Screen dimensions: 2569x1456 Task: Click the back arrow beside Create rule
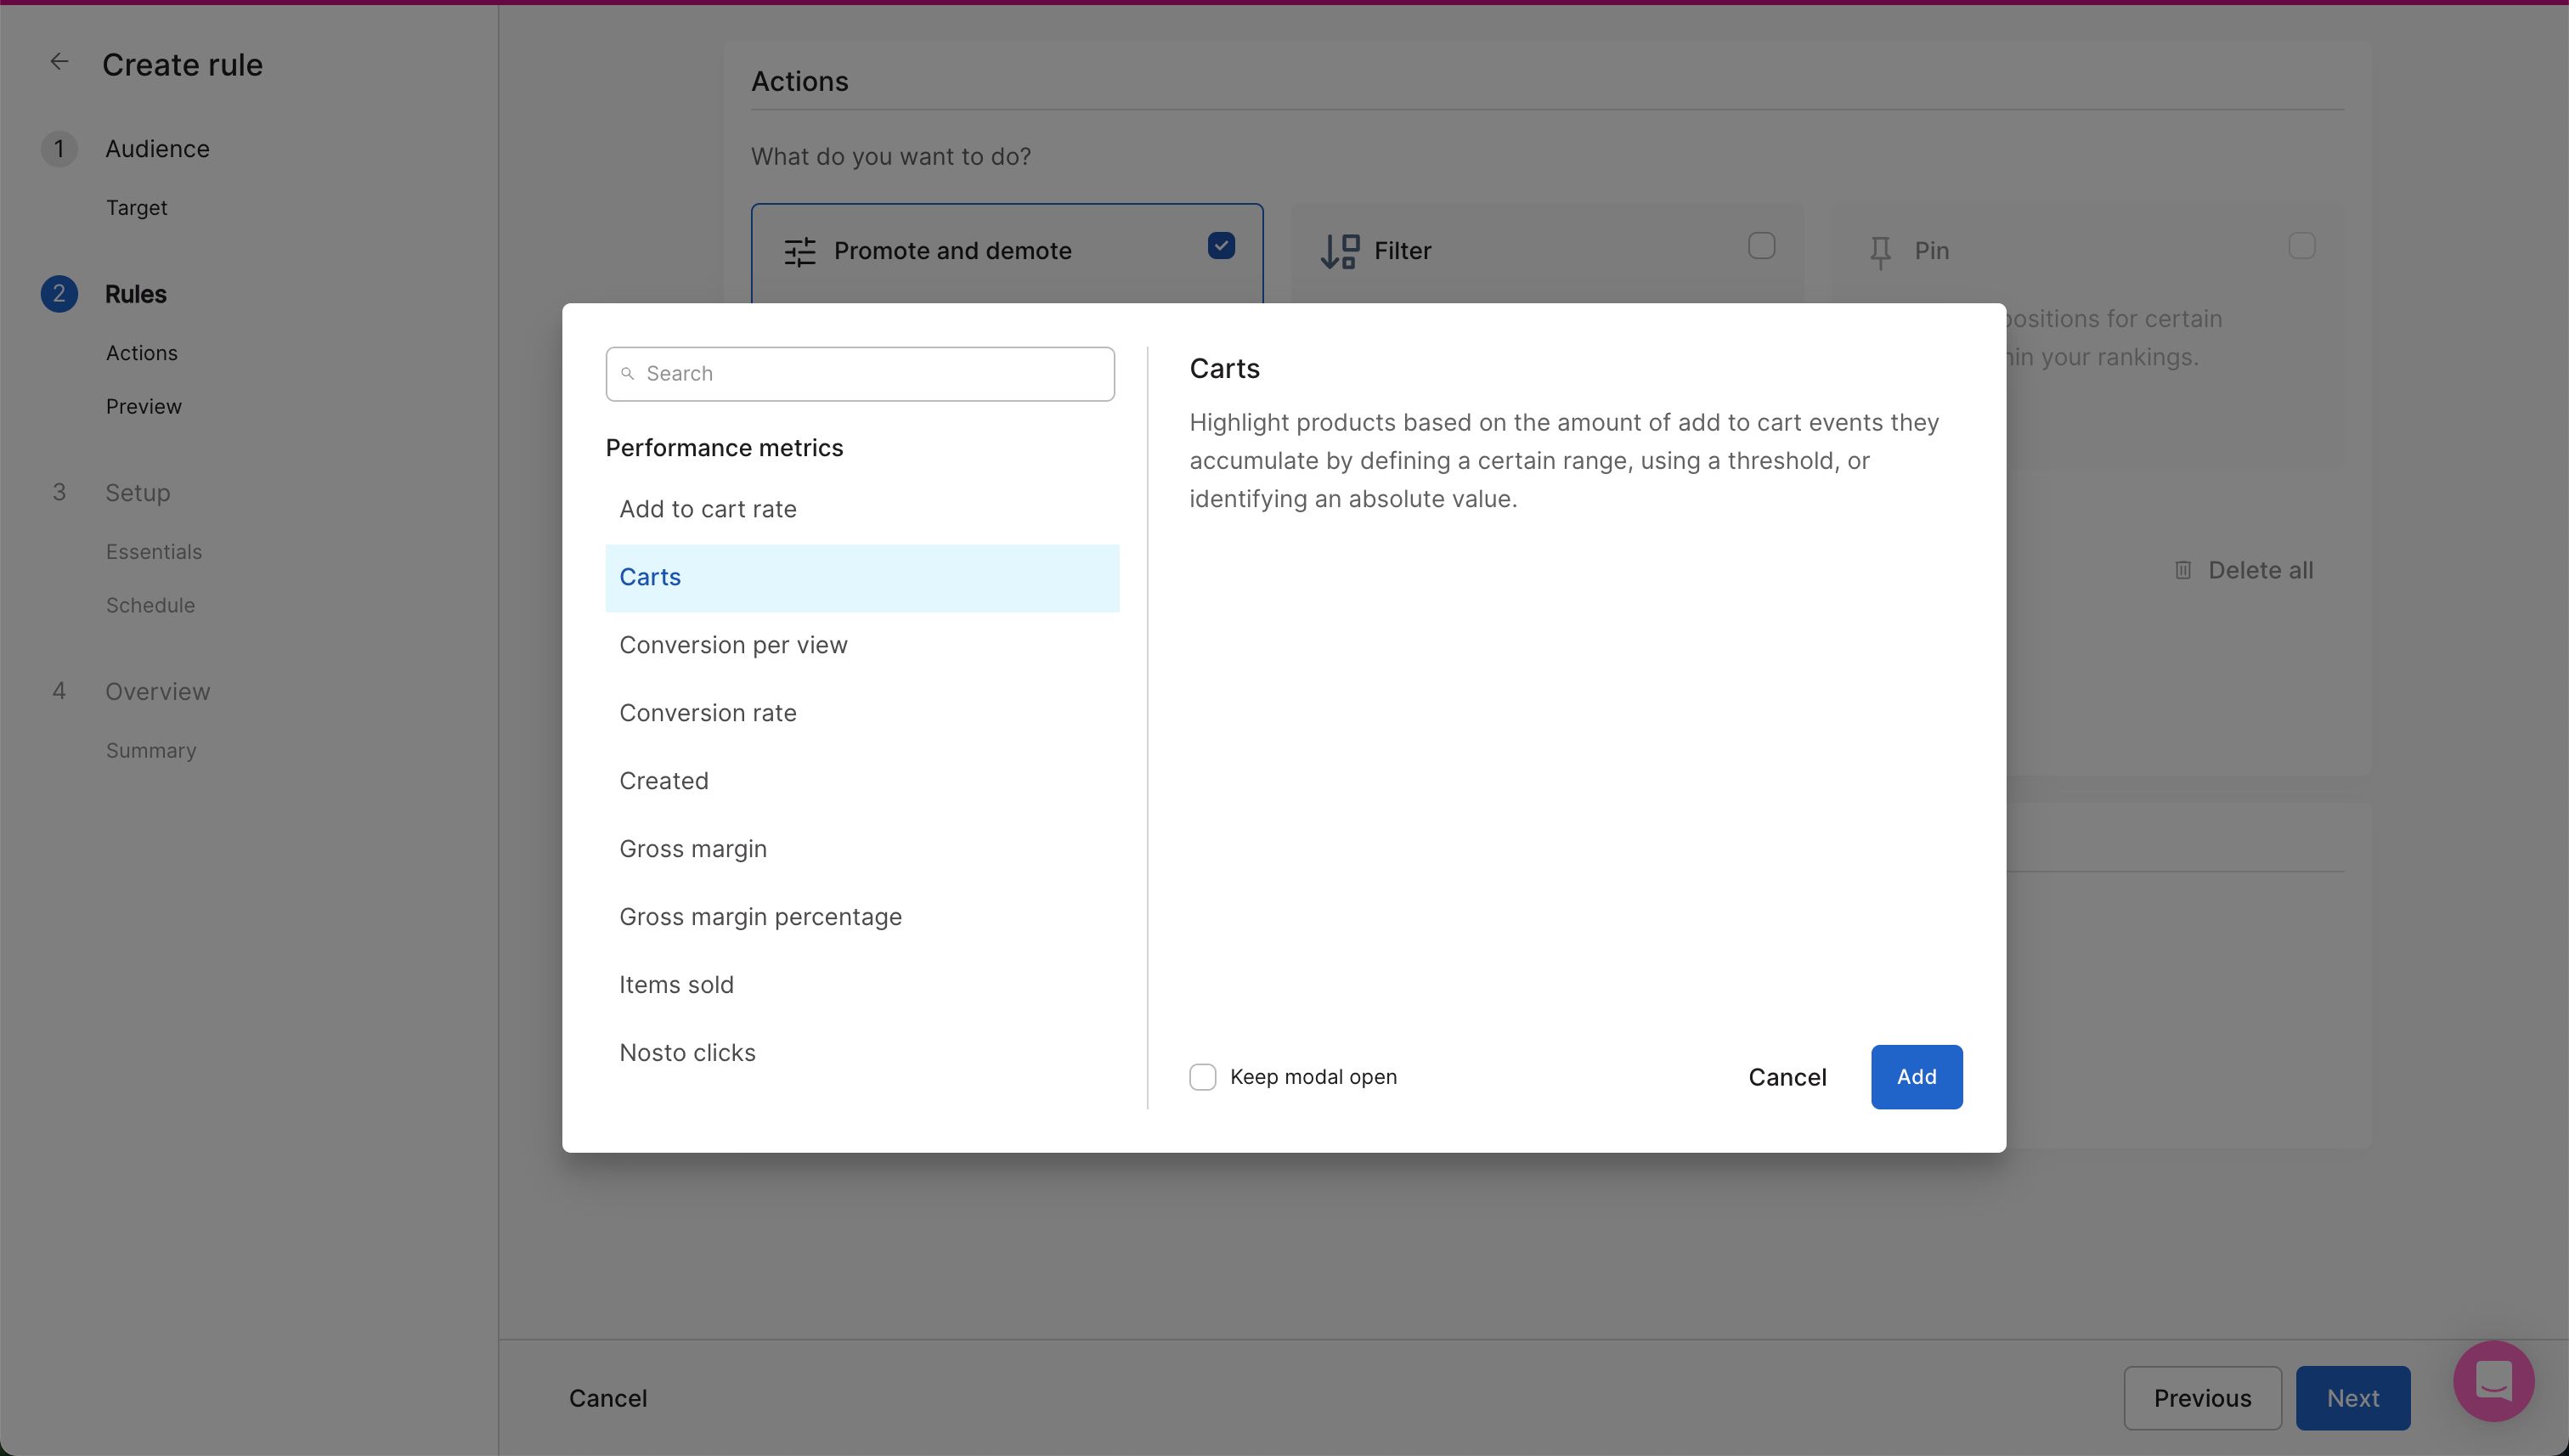59,62
